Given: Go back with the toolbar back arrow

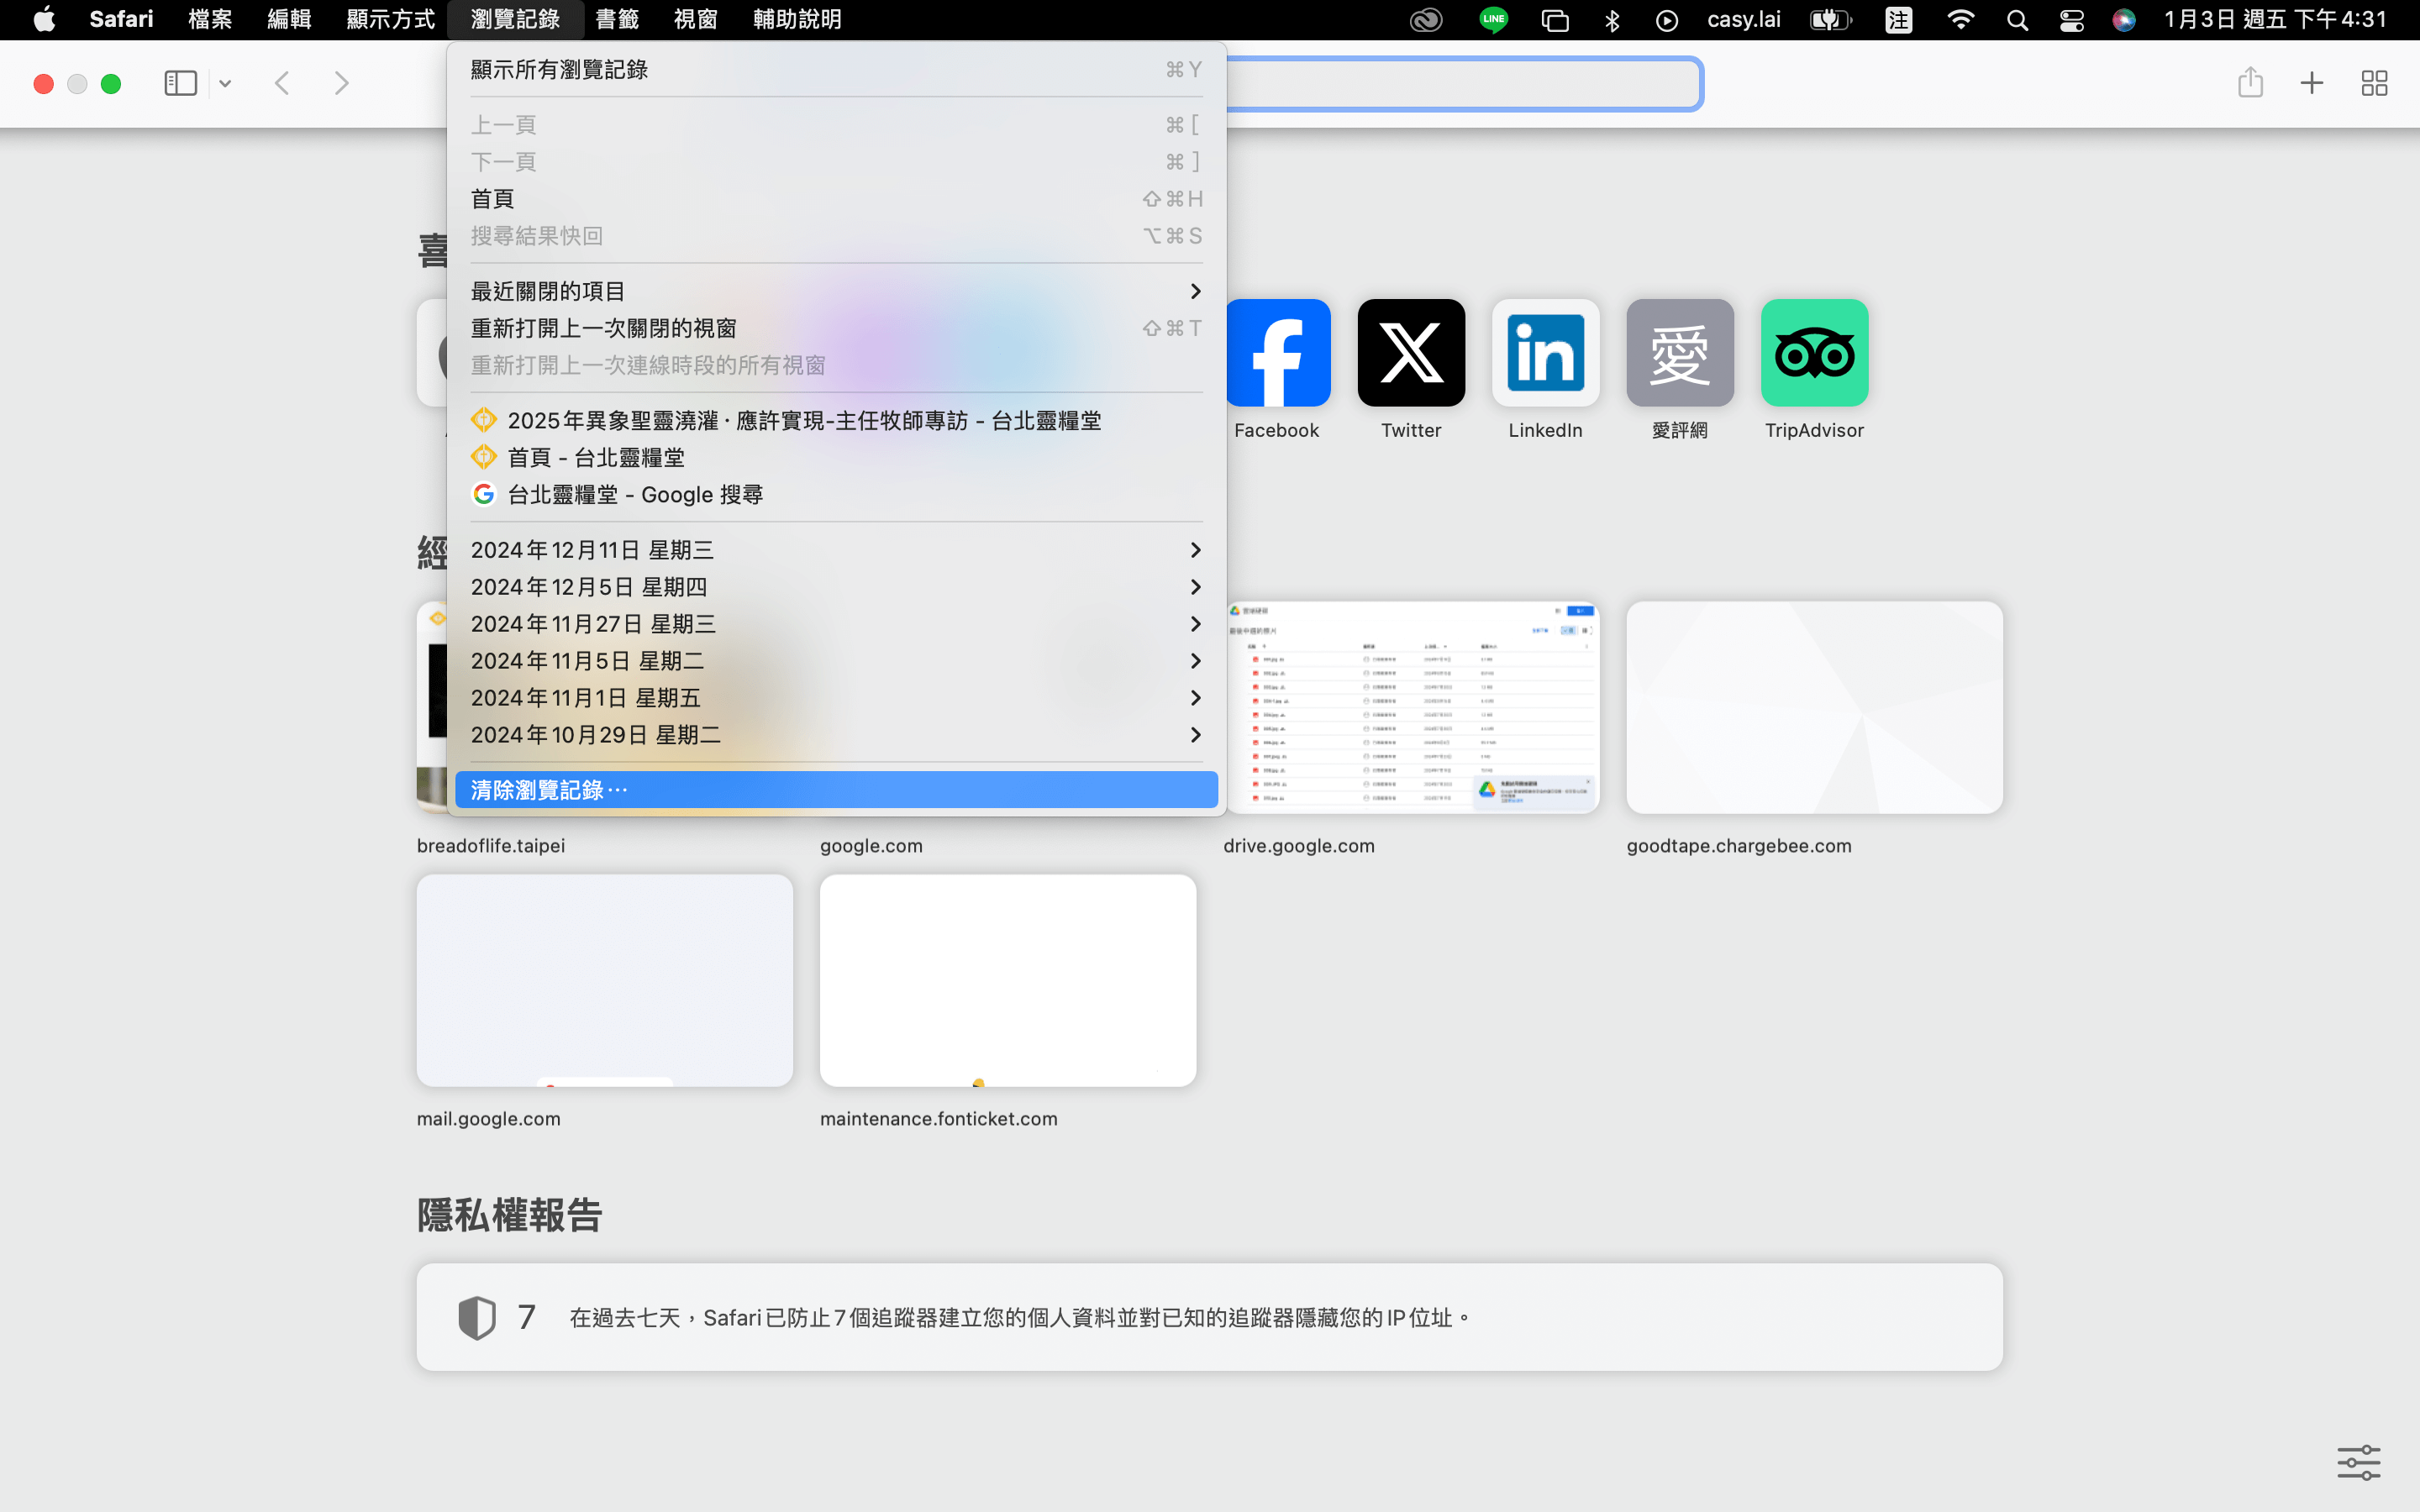Looking at the screenshot, I should click(x=282, y=83).
